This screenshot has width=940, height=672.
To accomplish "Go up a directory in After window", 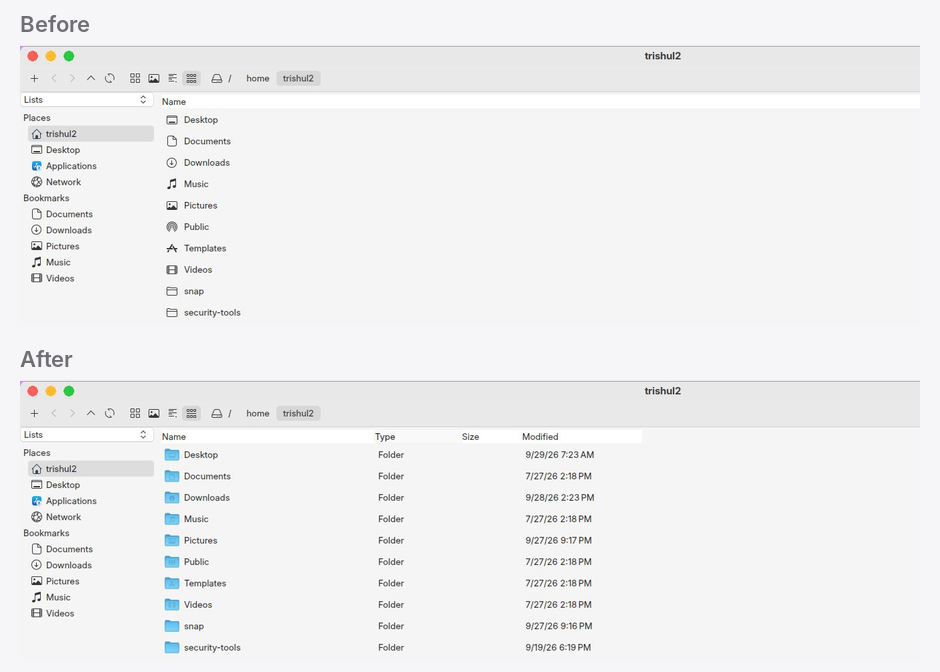I will (x=91, y=414).
